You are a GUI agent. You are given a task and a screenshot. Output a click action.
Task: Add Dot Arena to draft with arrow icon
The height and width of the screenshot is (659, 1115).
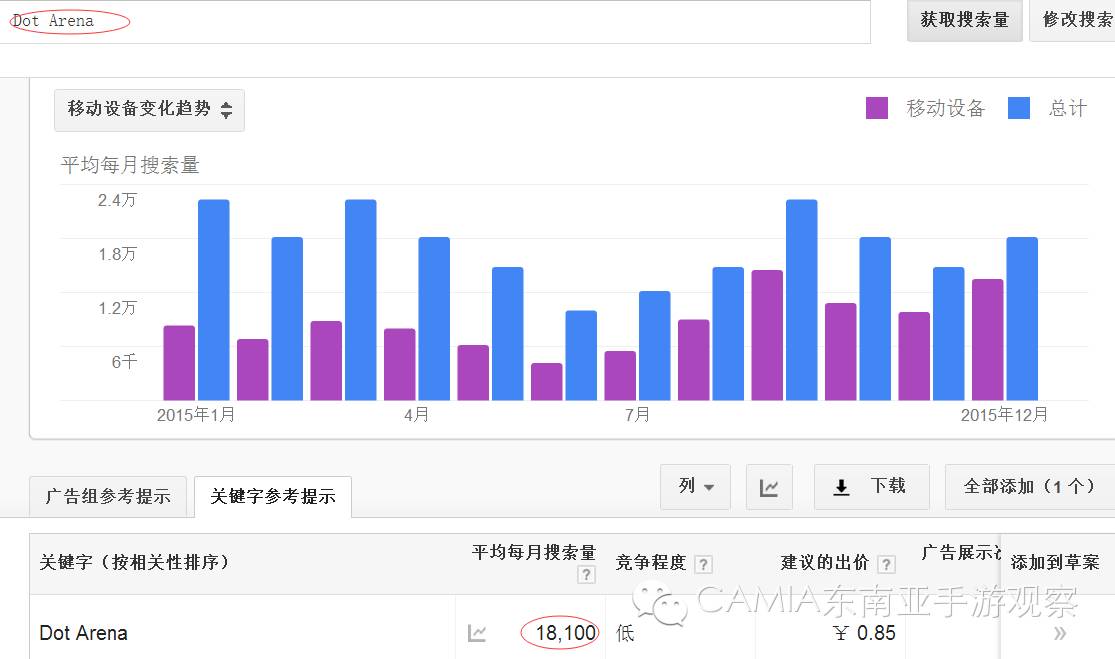(x=1060, y=633)
